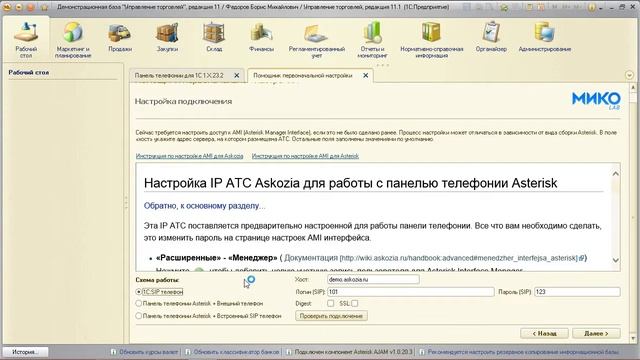This screenshot has width=640, height=360.
Task: Click the Рабочий стол sidebar heading
Action: (29, 72)
